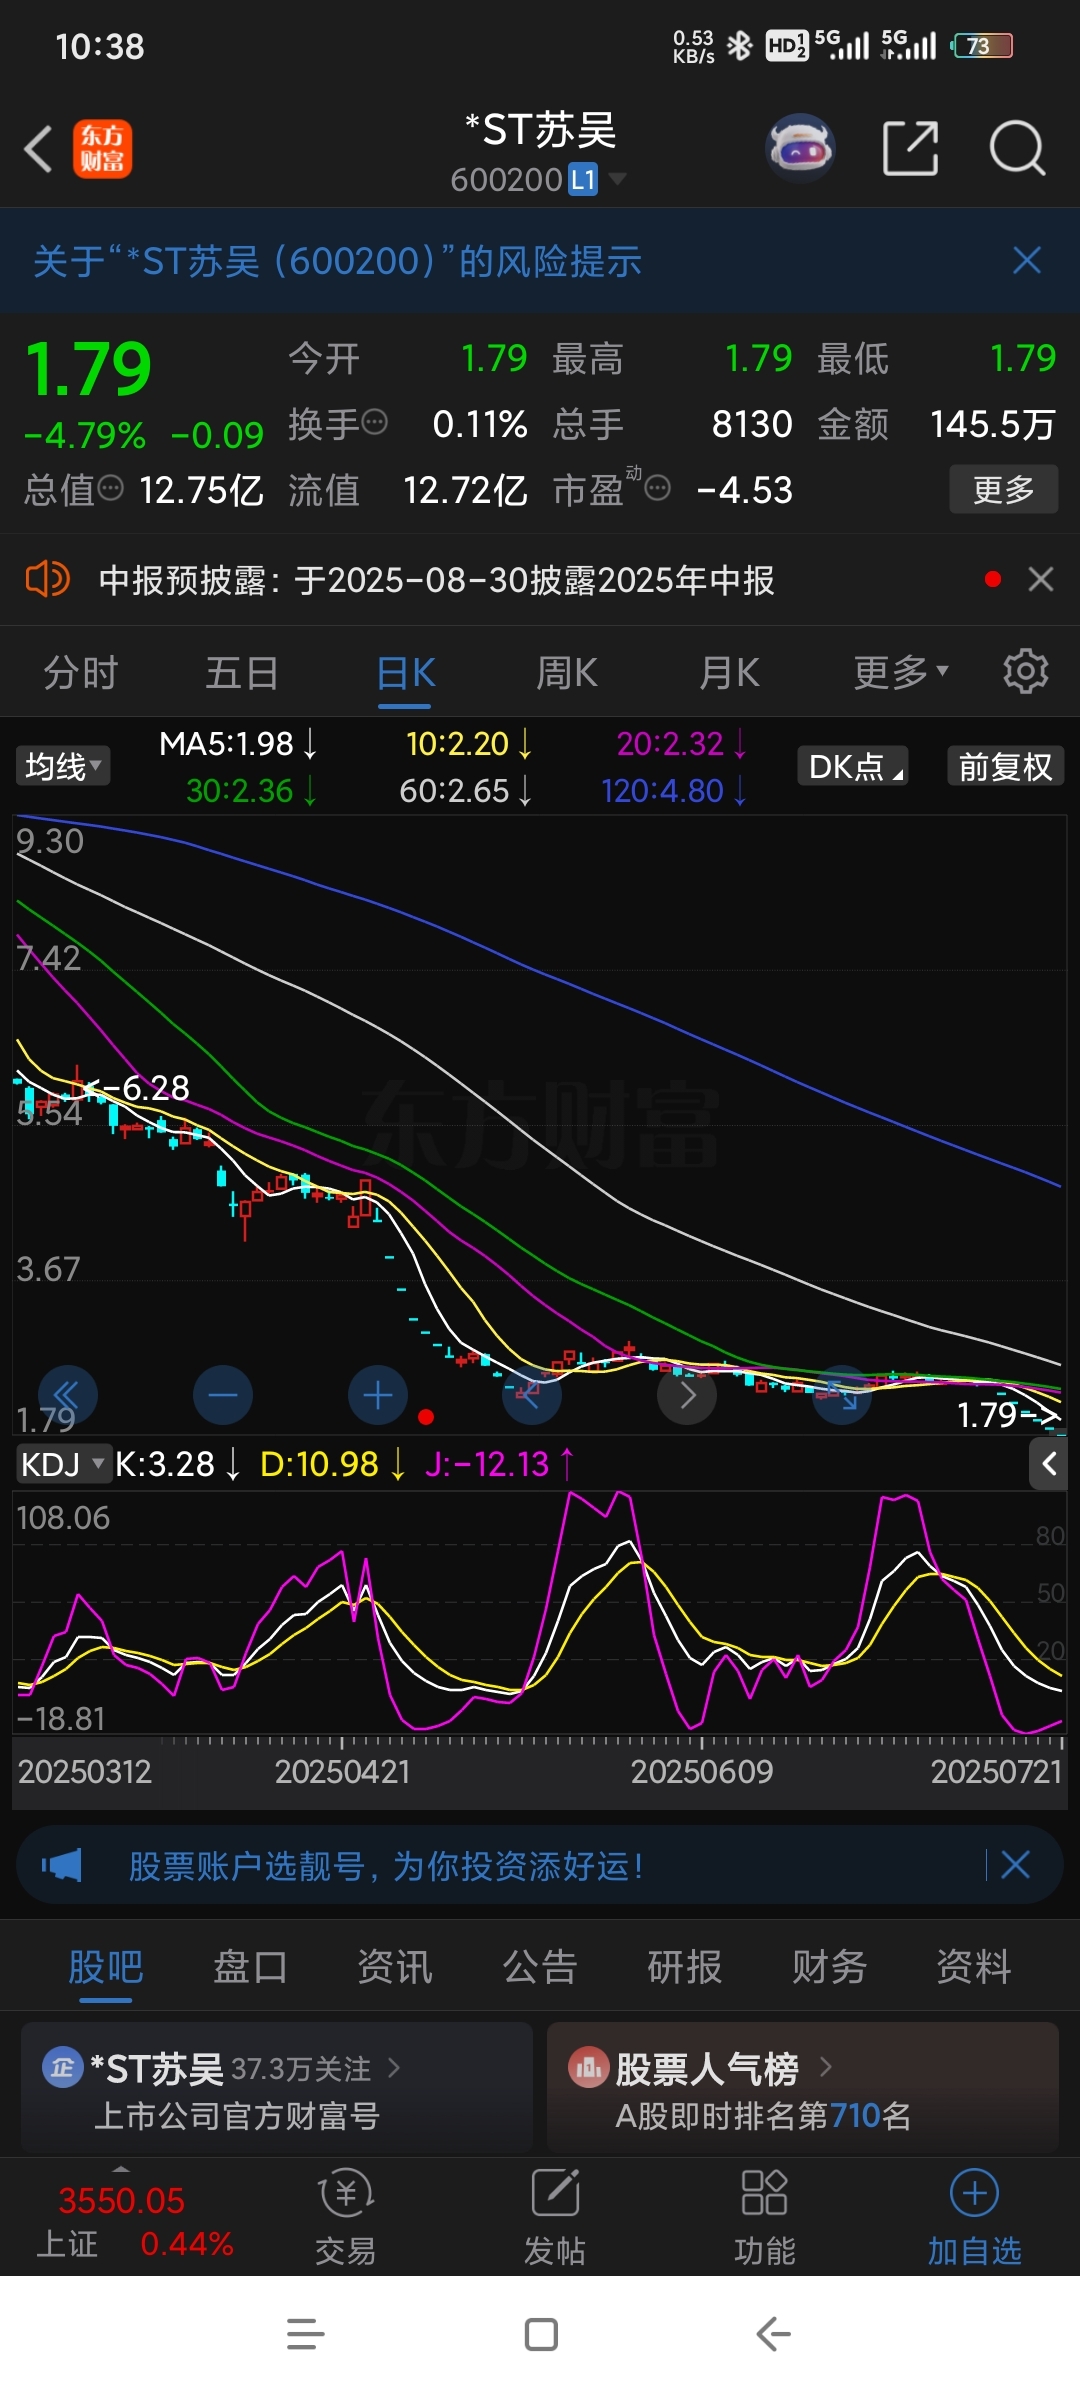Expand the 更多 chart period dropdown
The width and height of the screenshot is (1080, 2400).
(900, 673)
